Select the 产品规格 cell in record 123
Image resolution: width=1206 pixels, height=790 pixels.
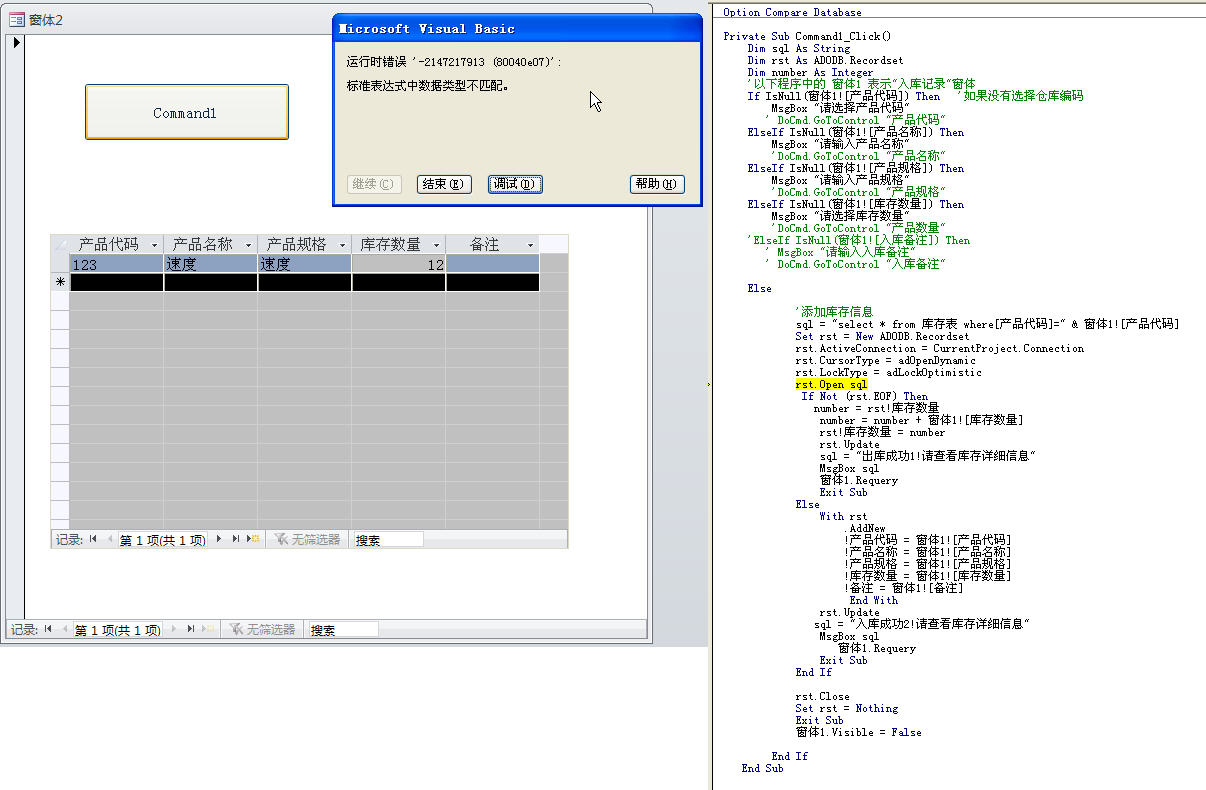click(x=304, y=264)
